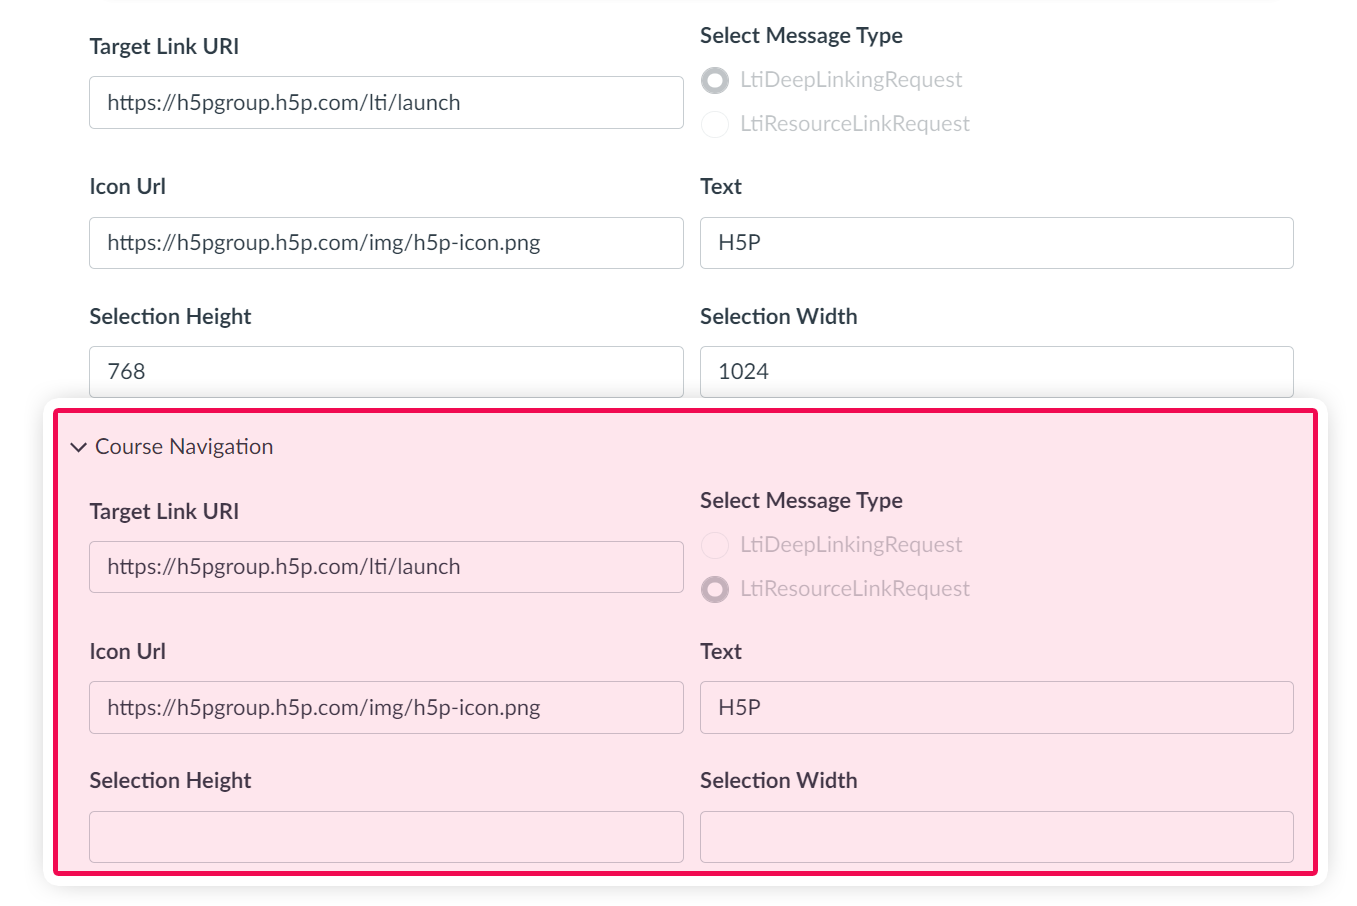The height and width of the screenshot is (906, 1357).
Task: Click the empty Selection Height field in Course Navigation
Action: coord(386,837)
